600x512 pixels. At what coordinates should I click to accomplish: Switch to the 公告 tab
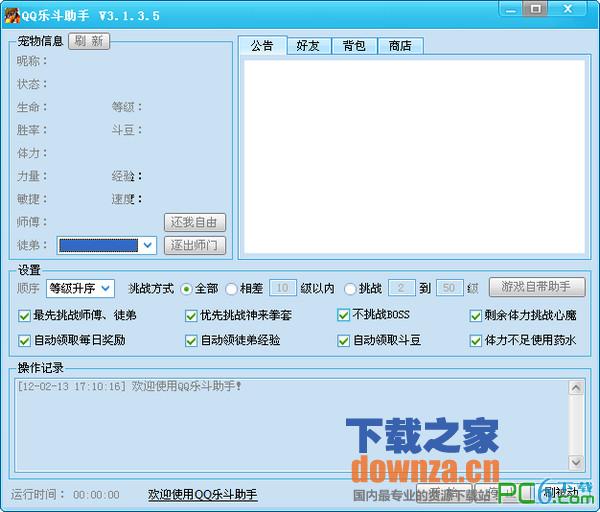(x=262, y=46)
